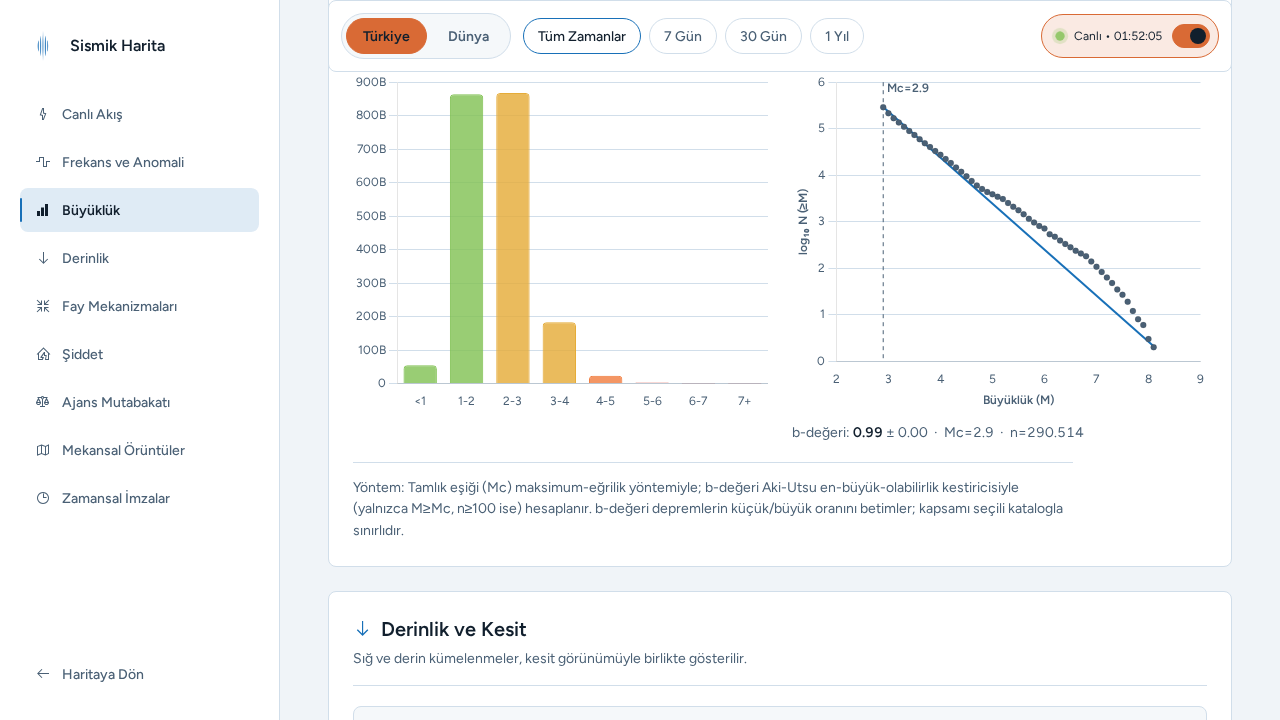Go to Frekans ve Anomali section
The width and height of the screenshot is (1280, 720).
coord(140,162)
